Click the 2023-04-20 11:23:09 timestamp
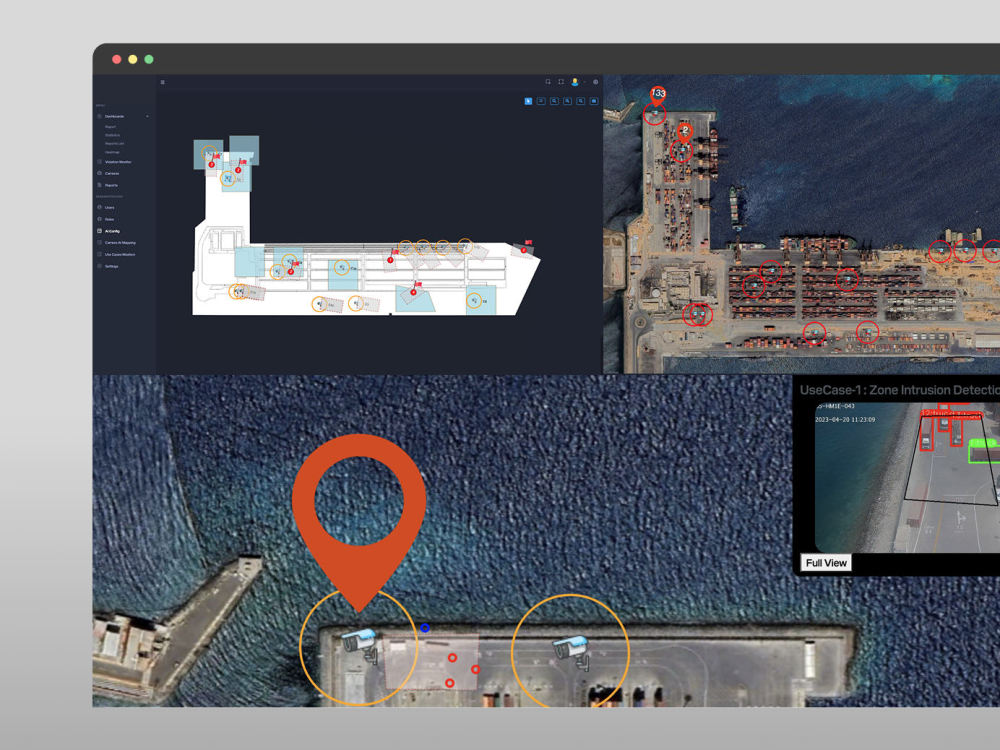1000x750 pixels. point(845,420)
